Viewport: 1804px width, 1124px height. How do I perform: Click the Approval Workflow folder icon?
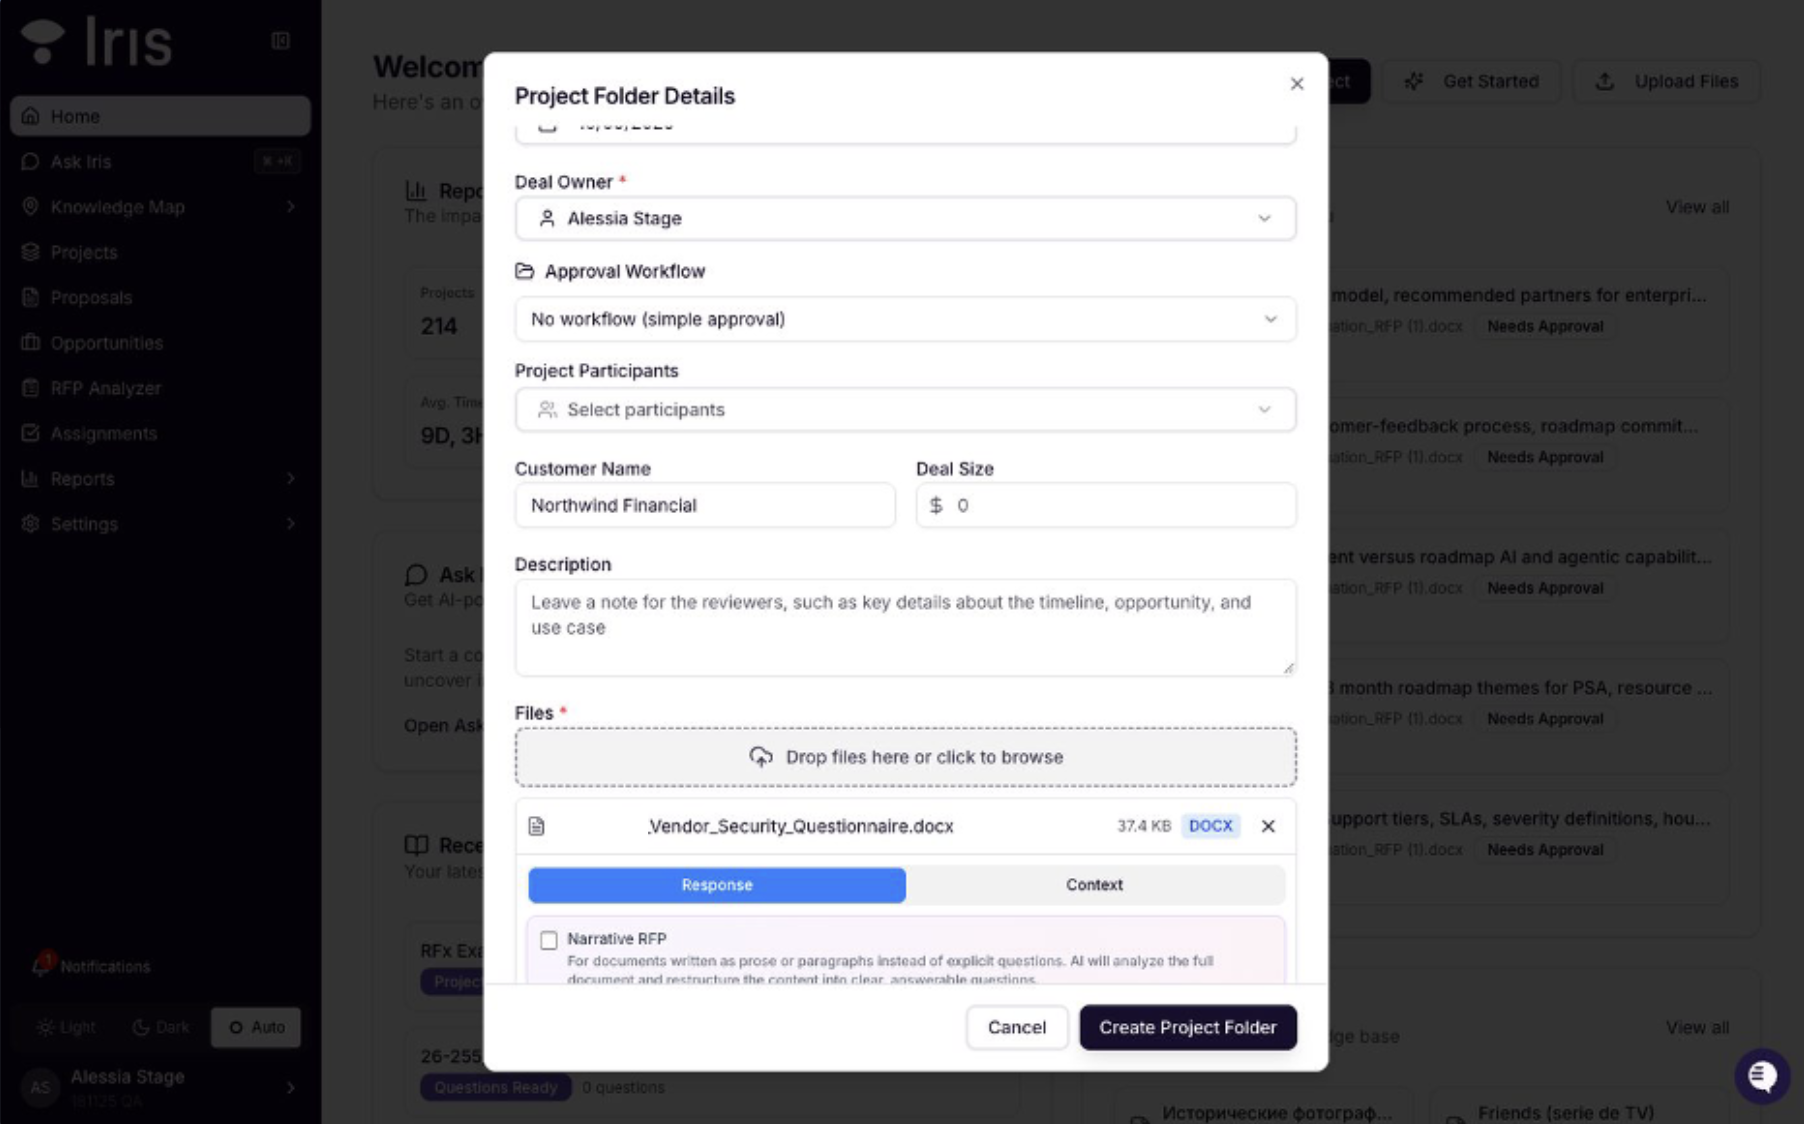pyautogui.click(x=524, y=271)
